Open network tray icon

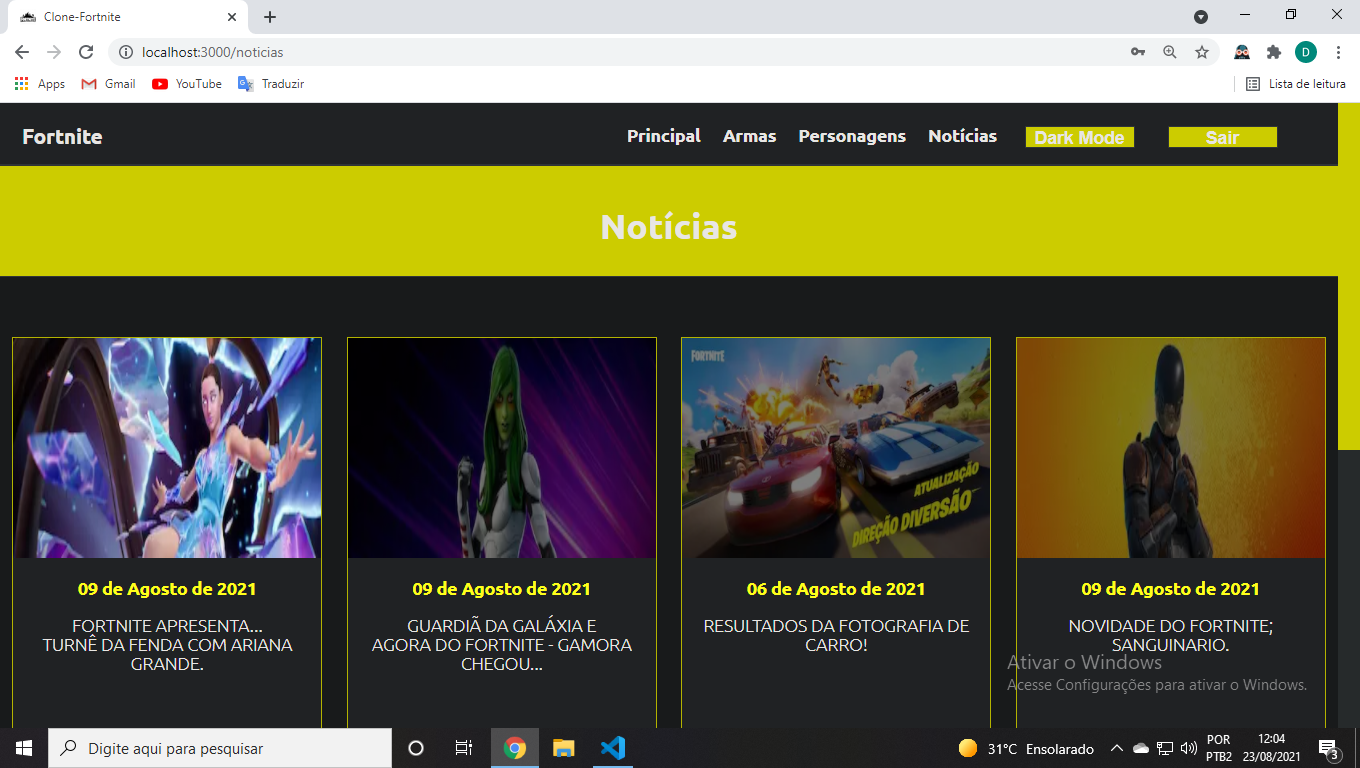click(x=1165, y=748)
